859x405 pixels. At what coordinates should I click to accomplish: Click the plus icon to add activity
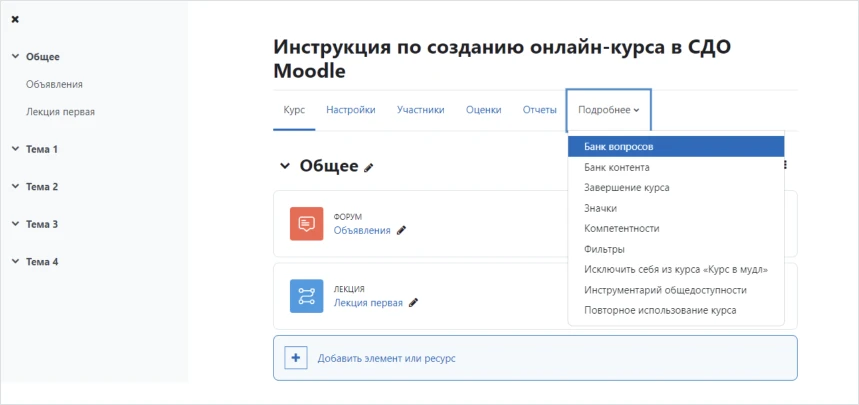[x=296, y=358]
